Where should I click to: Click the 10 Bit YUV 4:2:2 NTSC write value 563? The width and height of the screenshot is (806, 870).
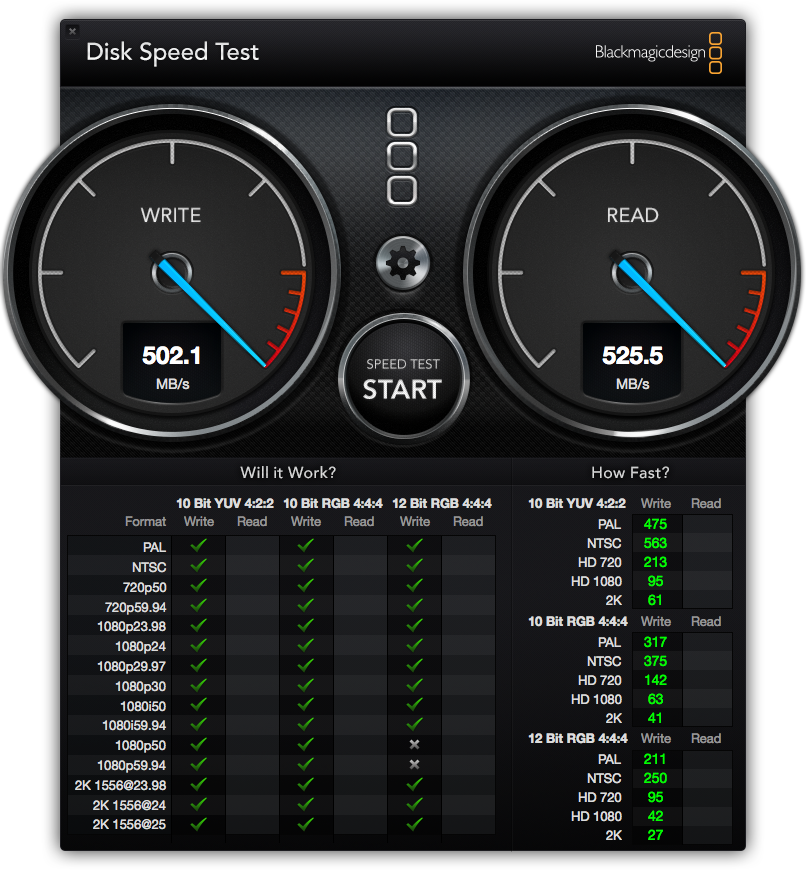point(655,543)
